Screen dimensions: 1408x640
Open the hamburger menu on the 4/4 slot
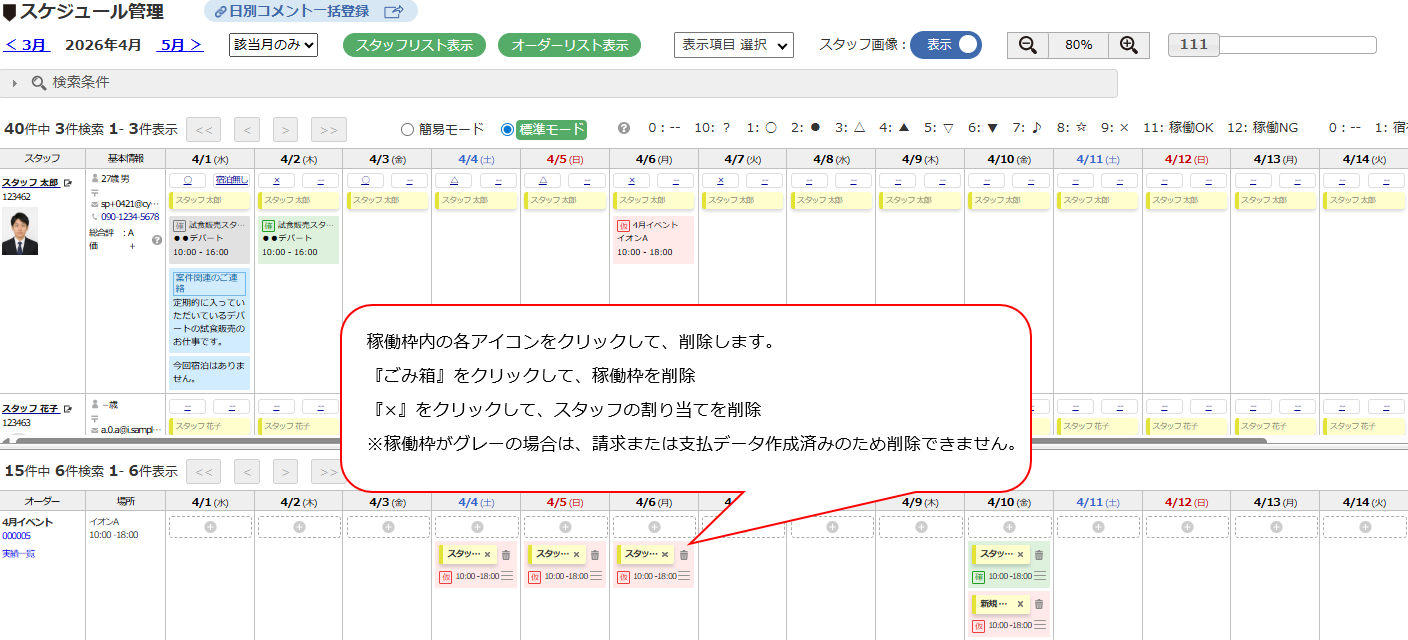(x=507, y=576)
